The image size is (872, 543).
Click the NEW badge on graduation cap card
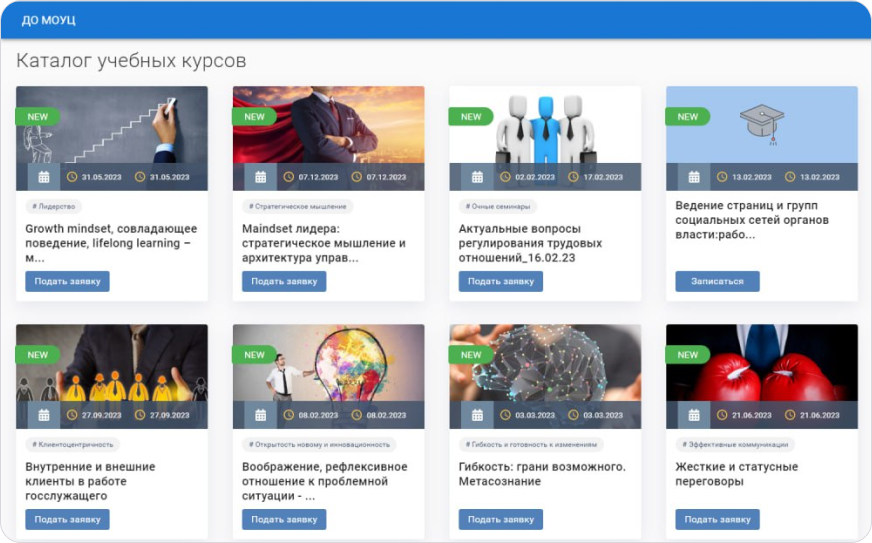coord(688,117)
